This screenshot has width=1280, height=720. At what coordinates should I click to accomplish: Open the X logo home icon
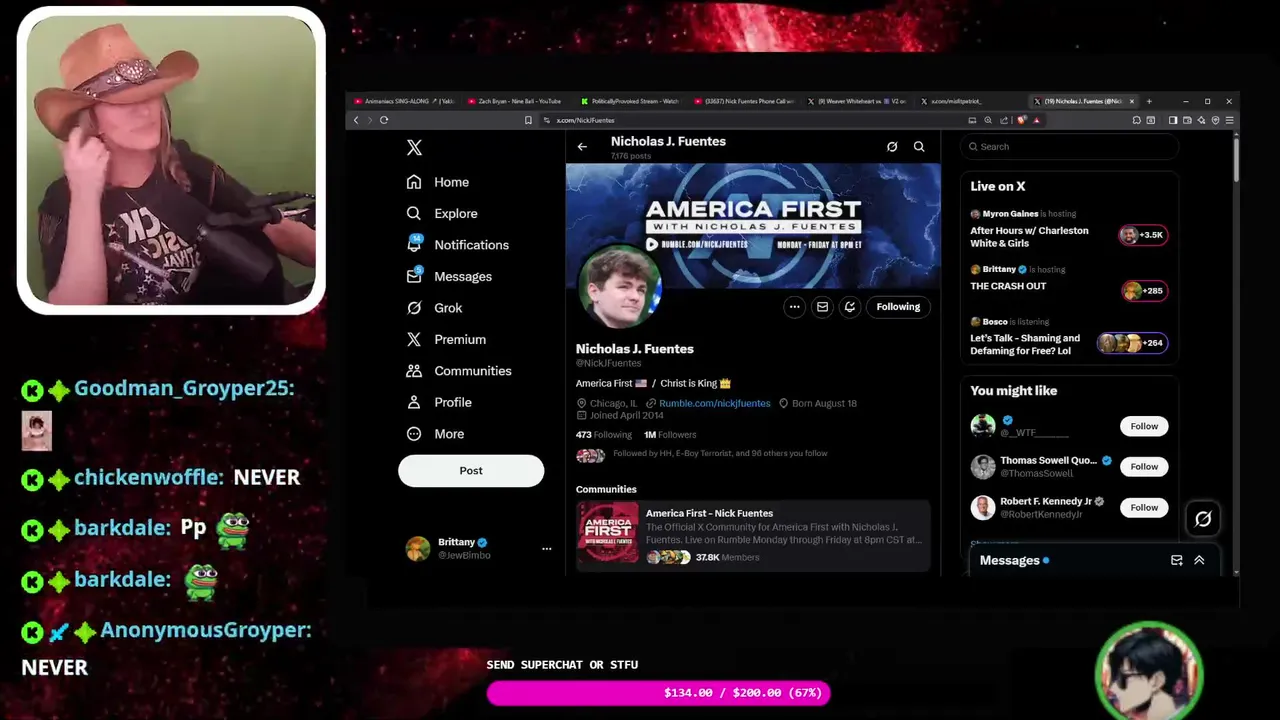pos(414,148)
